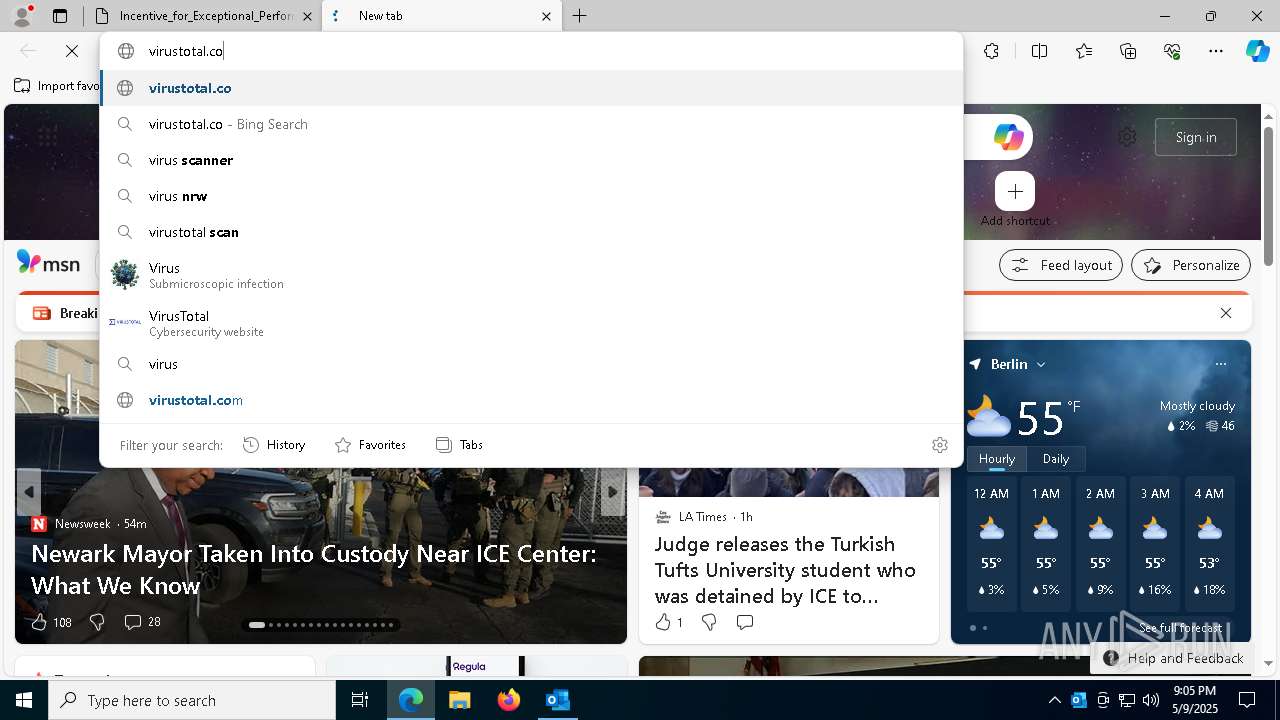This screenshot has height=720, width=1280.
Task: Filter search by History
Action: point(274,445)
